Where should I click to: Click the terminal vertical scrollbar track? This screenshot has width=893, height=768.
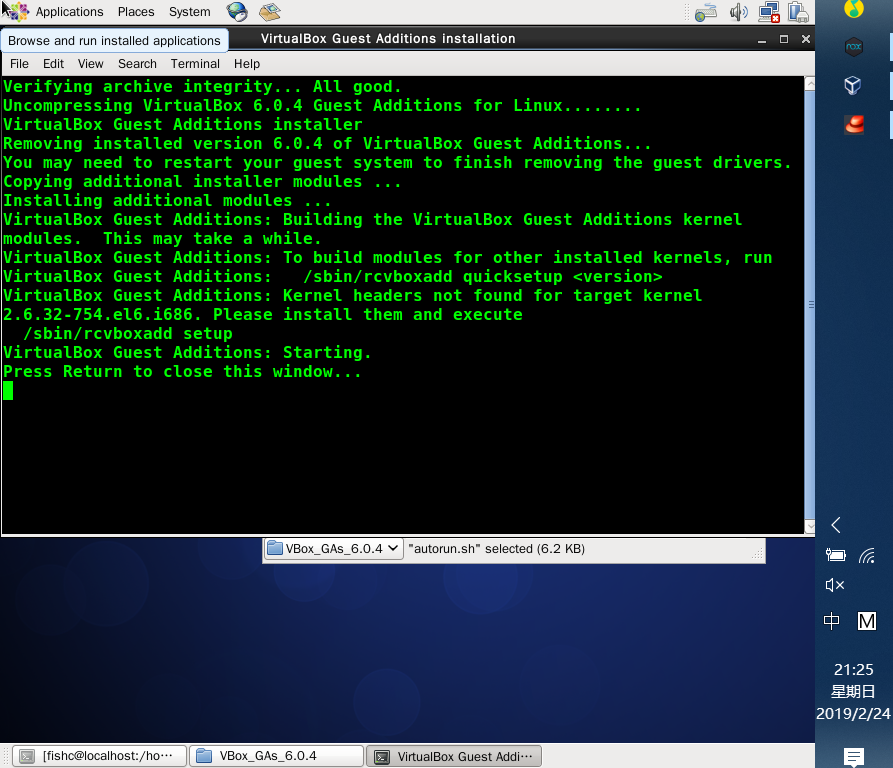click(x=810, y=305)
